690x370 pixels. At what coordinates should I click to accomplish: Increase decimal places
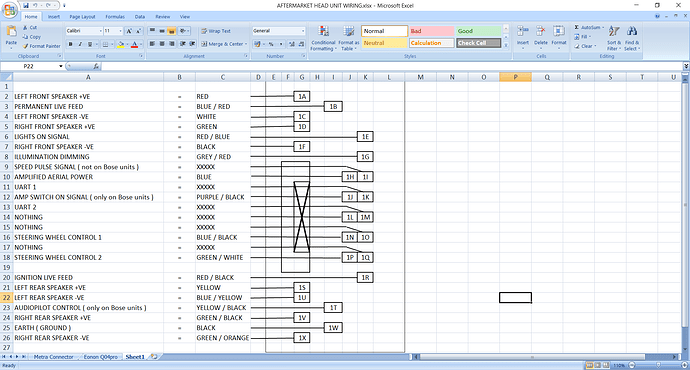[x=291, y=44]
